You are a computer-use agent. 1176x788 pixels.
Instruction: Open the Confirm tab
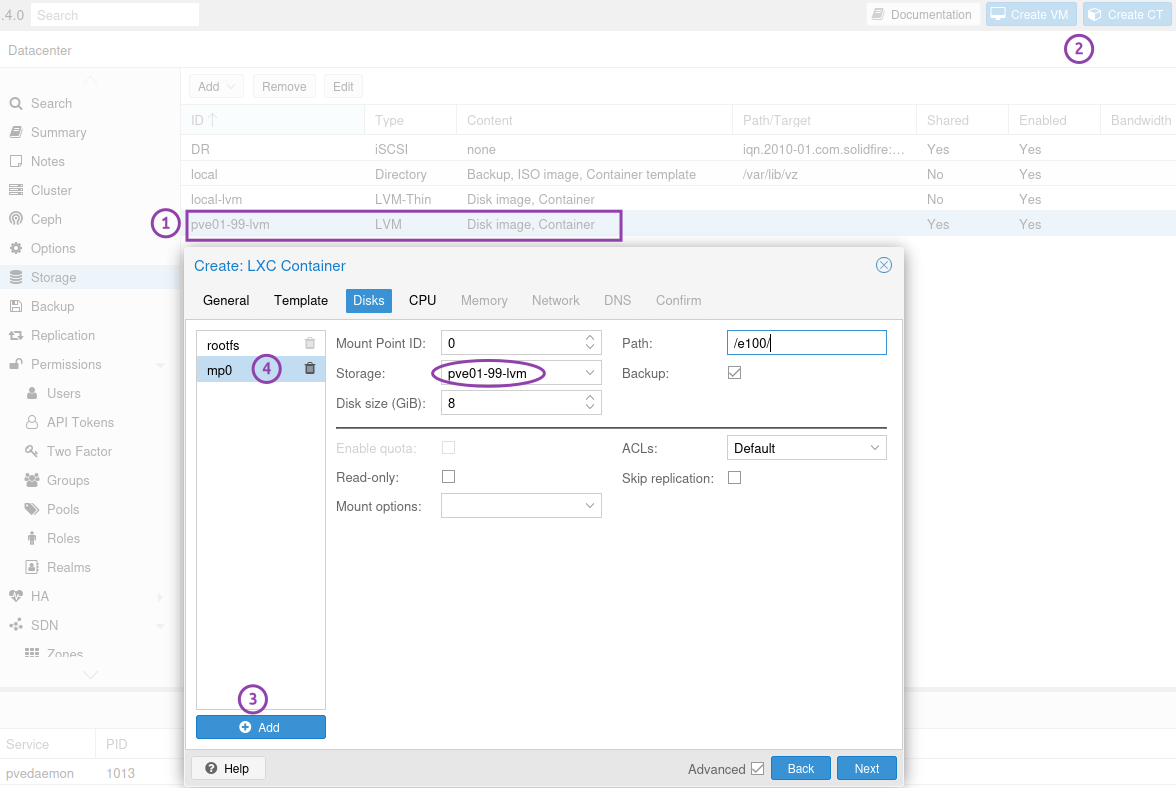pyautogui.click(x=678, y=300)
